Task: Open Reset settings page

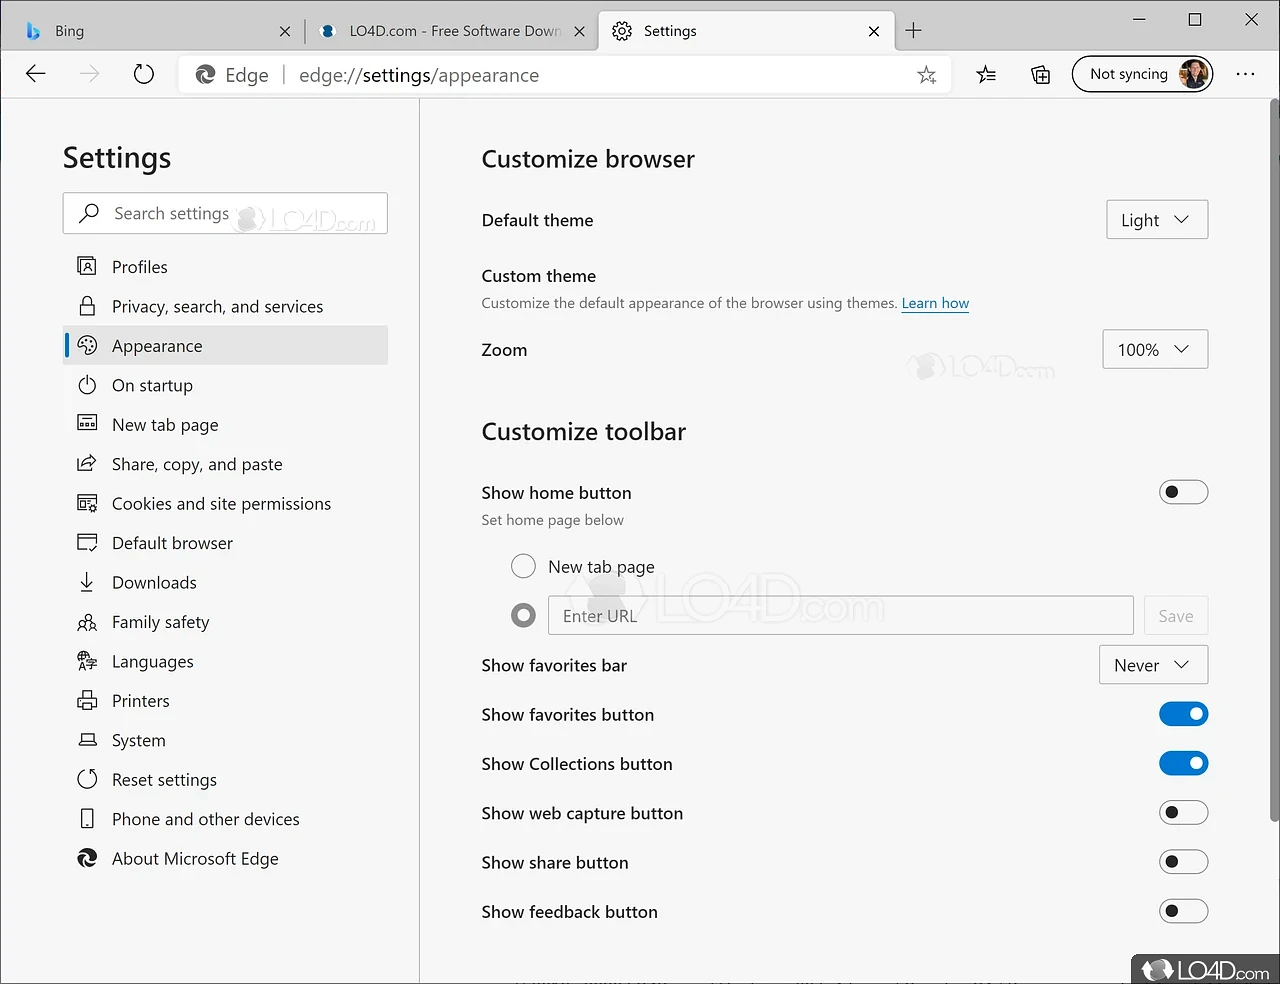Action: [x=225, y=780]
